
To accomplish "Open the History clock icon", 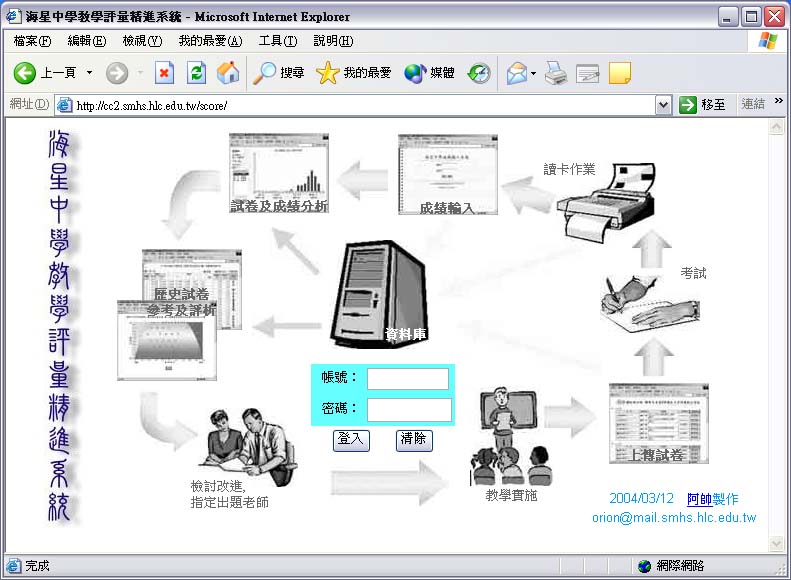I will [479, 73].
